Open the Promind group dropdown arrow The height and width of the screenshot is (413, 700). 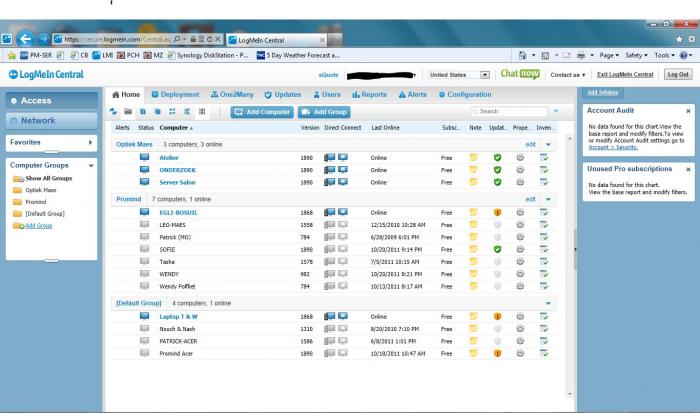tap(548, 200)
